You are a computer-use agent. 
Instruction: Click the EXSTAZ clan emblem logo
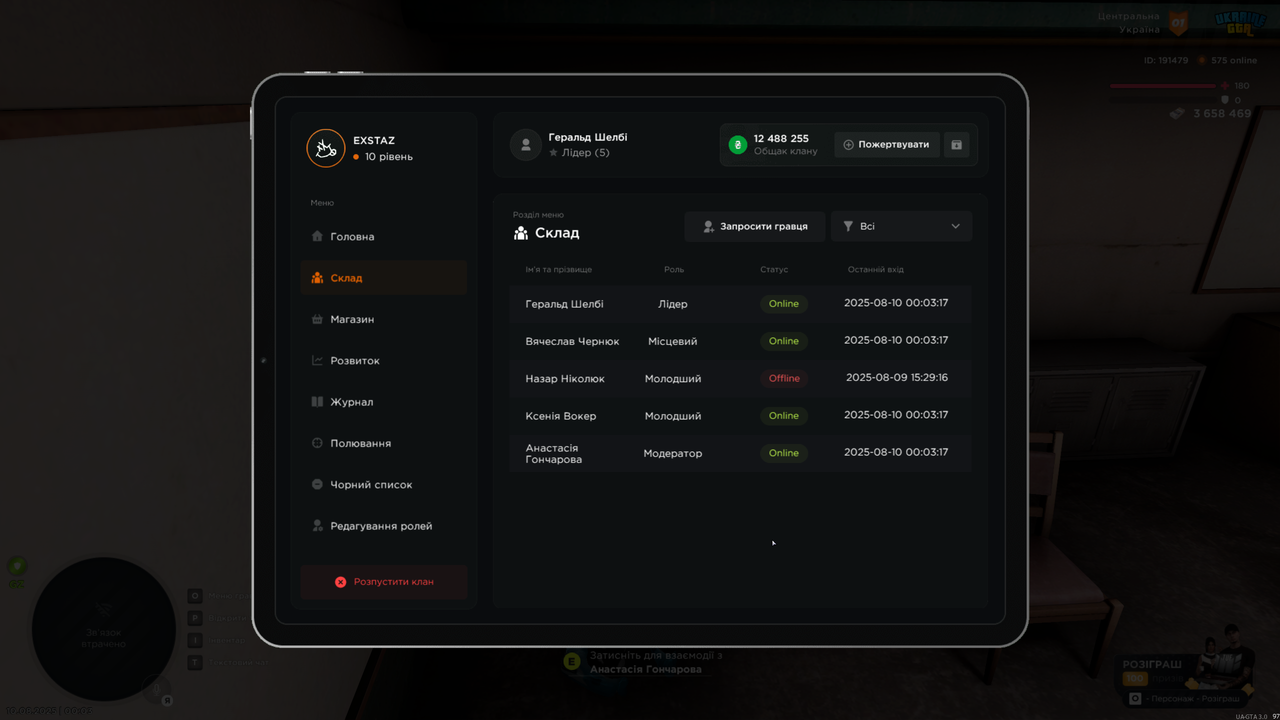[x=325, y=148]
